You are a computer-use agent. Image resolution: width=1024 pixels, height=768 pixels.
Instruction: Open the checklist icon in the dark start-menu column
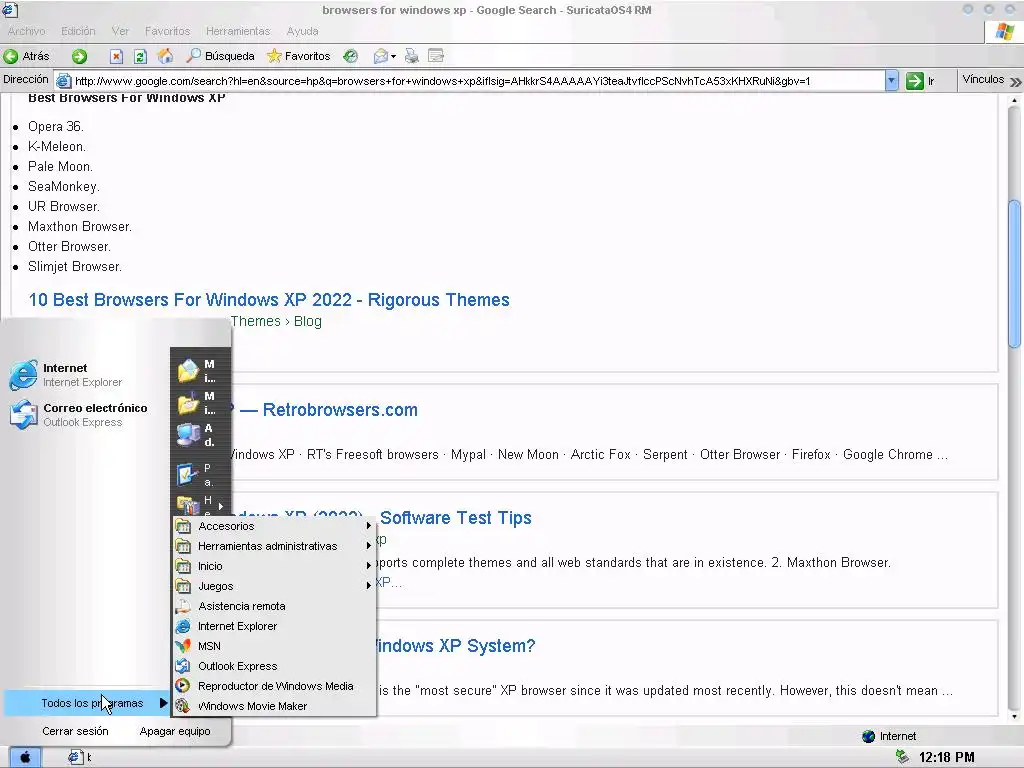click(188, 475)
